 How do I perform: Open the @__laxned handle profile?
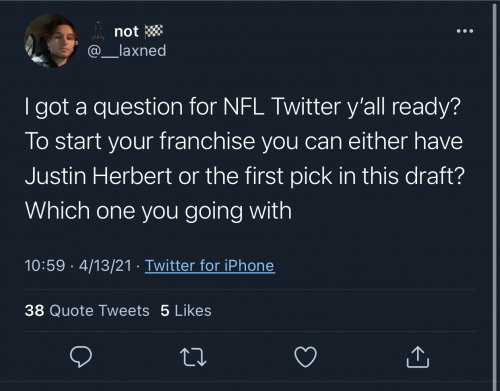127,51
